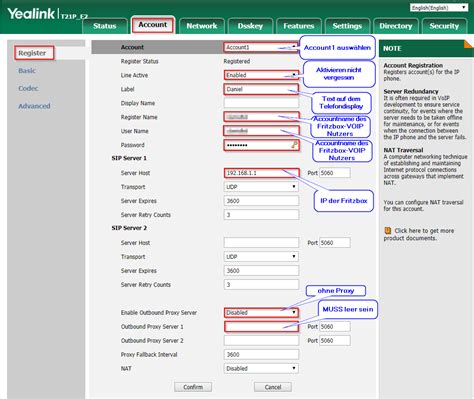Go to the Network tab
Screen dimensions: 474x399
click(x=202, y=26)
